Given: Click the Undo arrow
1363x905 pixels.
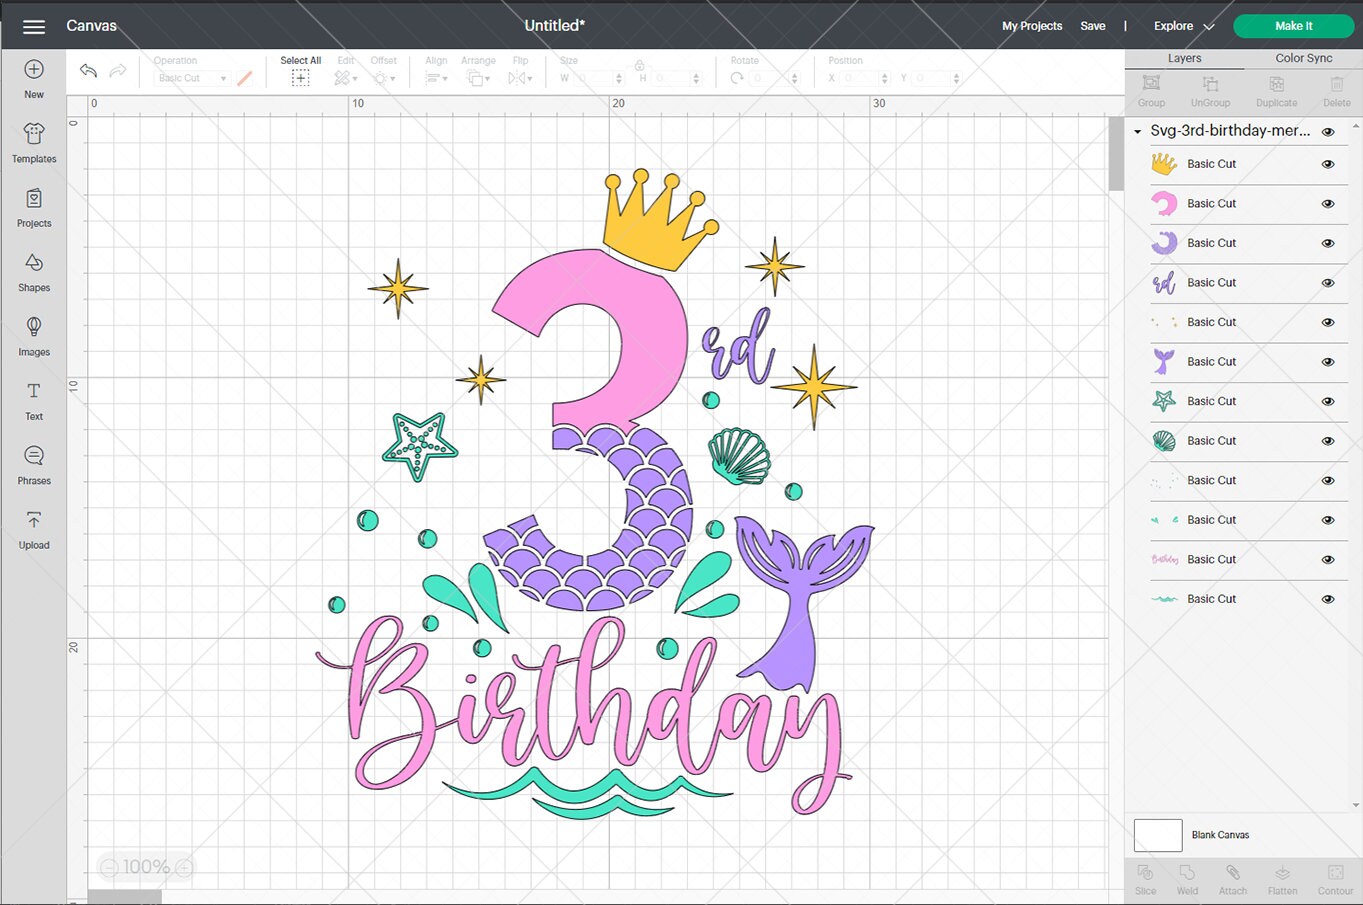Looking at the screenshot, I should (88, 71).
